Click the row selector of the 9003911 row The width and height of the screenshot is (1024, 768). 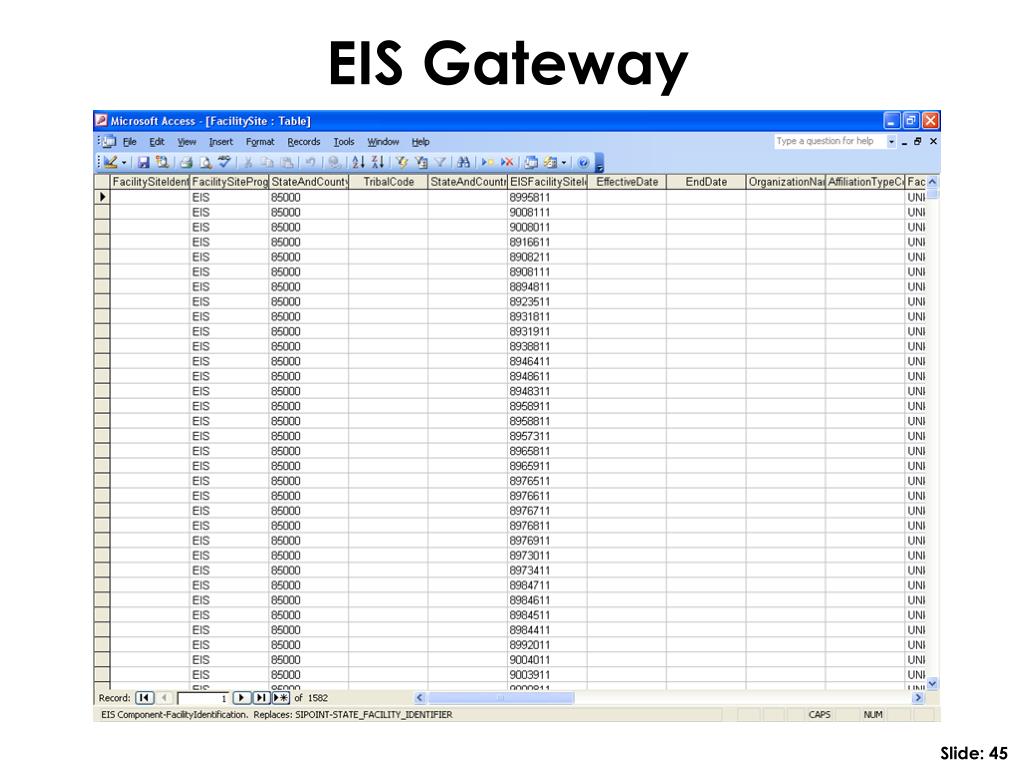tap(102, 675)
